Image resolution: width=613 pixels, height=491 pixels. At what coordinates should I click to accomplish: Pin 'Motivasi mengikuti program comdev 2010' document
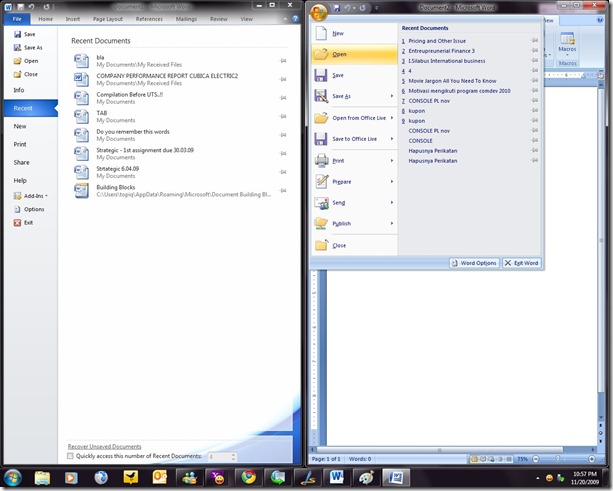tap(535, 90)
